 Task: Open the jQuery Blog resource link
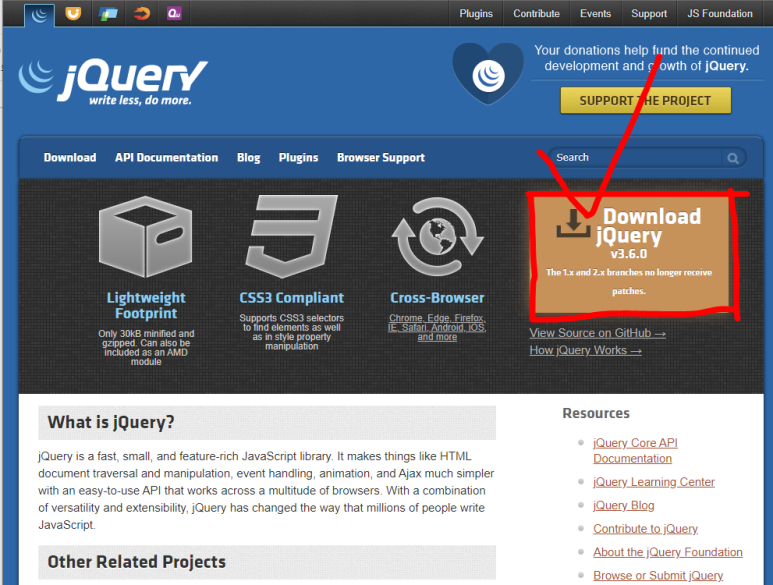click(624, 506)
